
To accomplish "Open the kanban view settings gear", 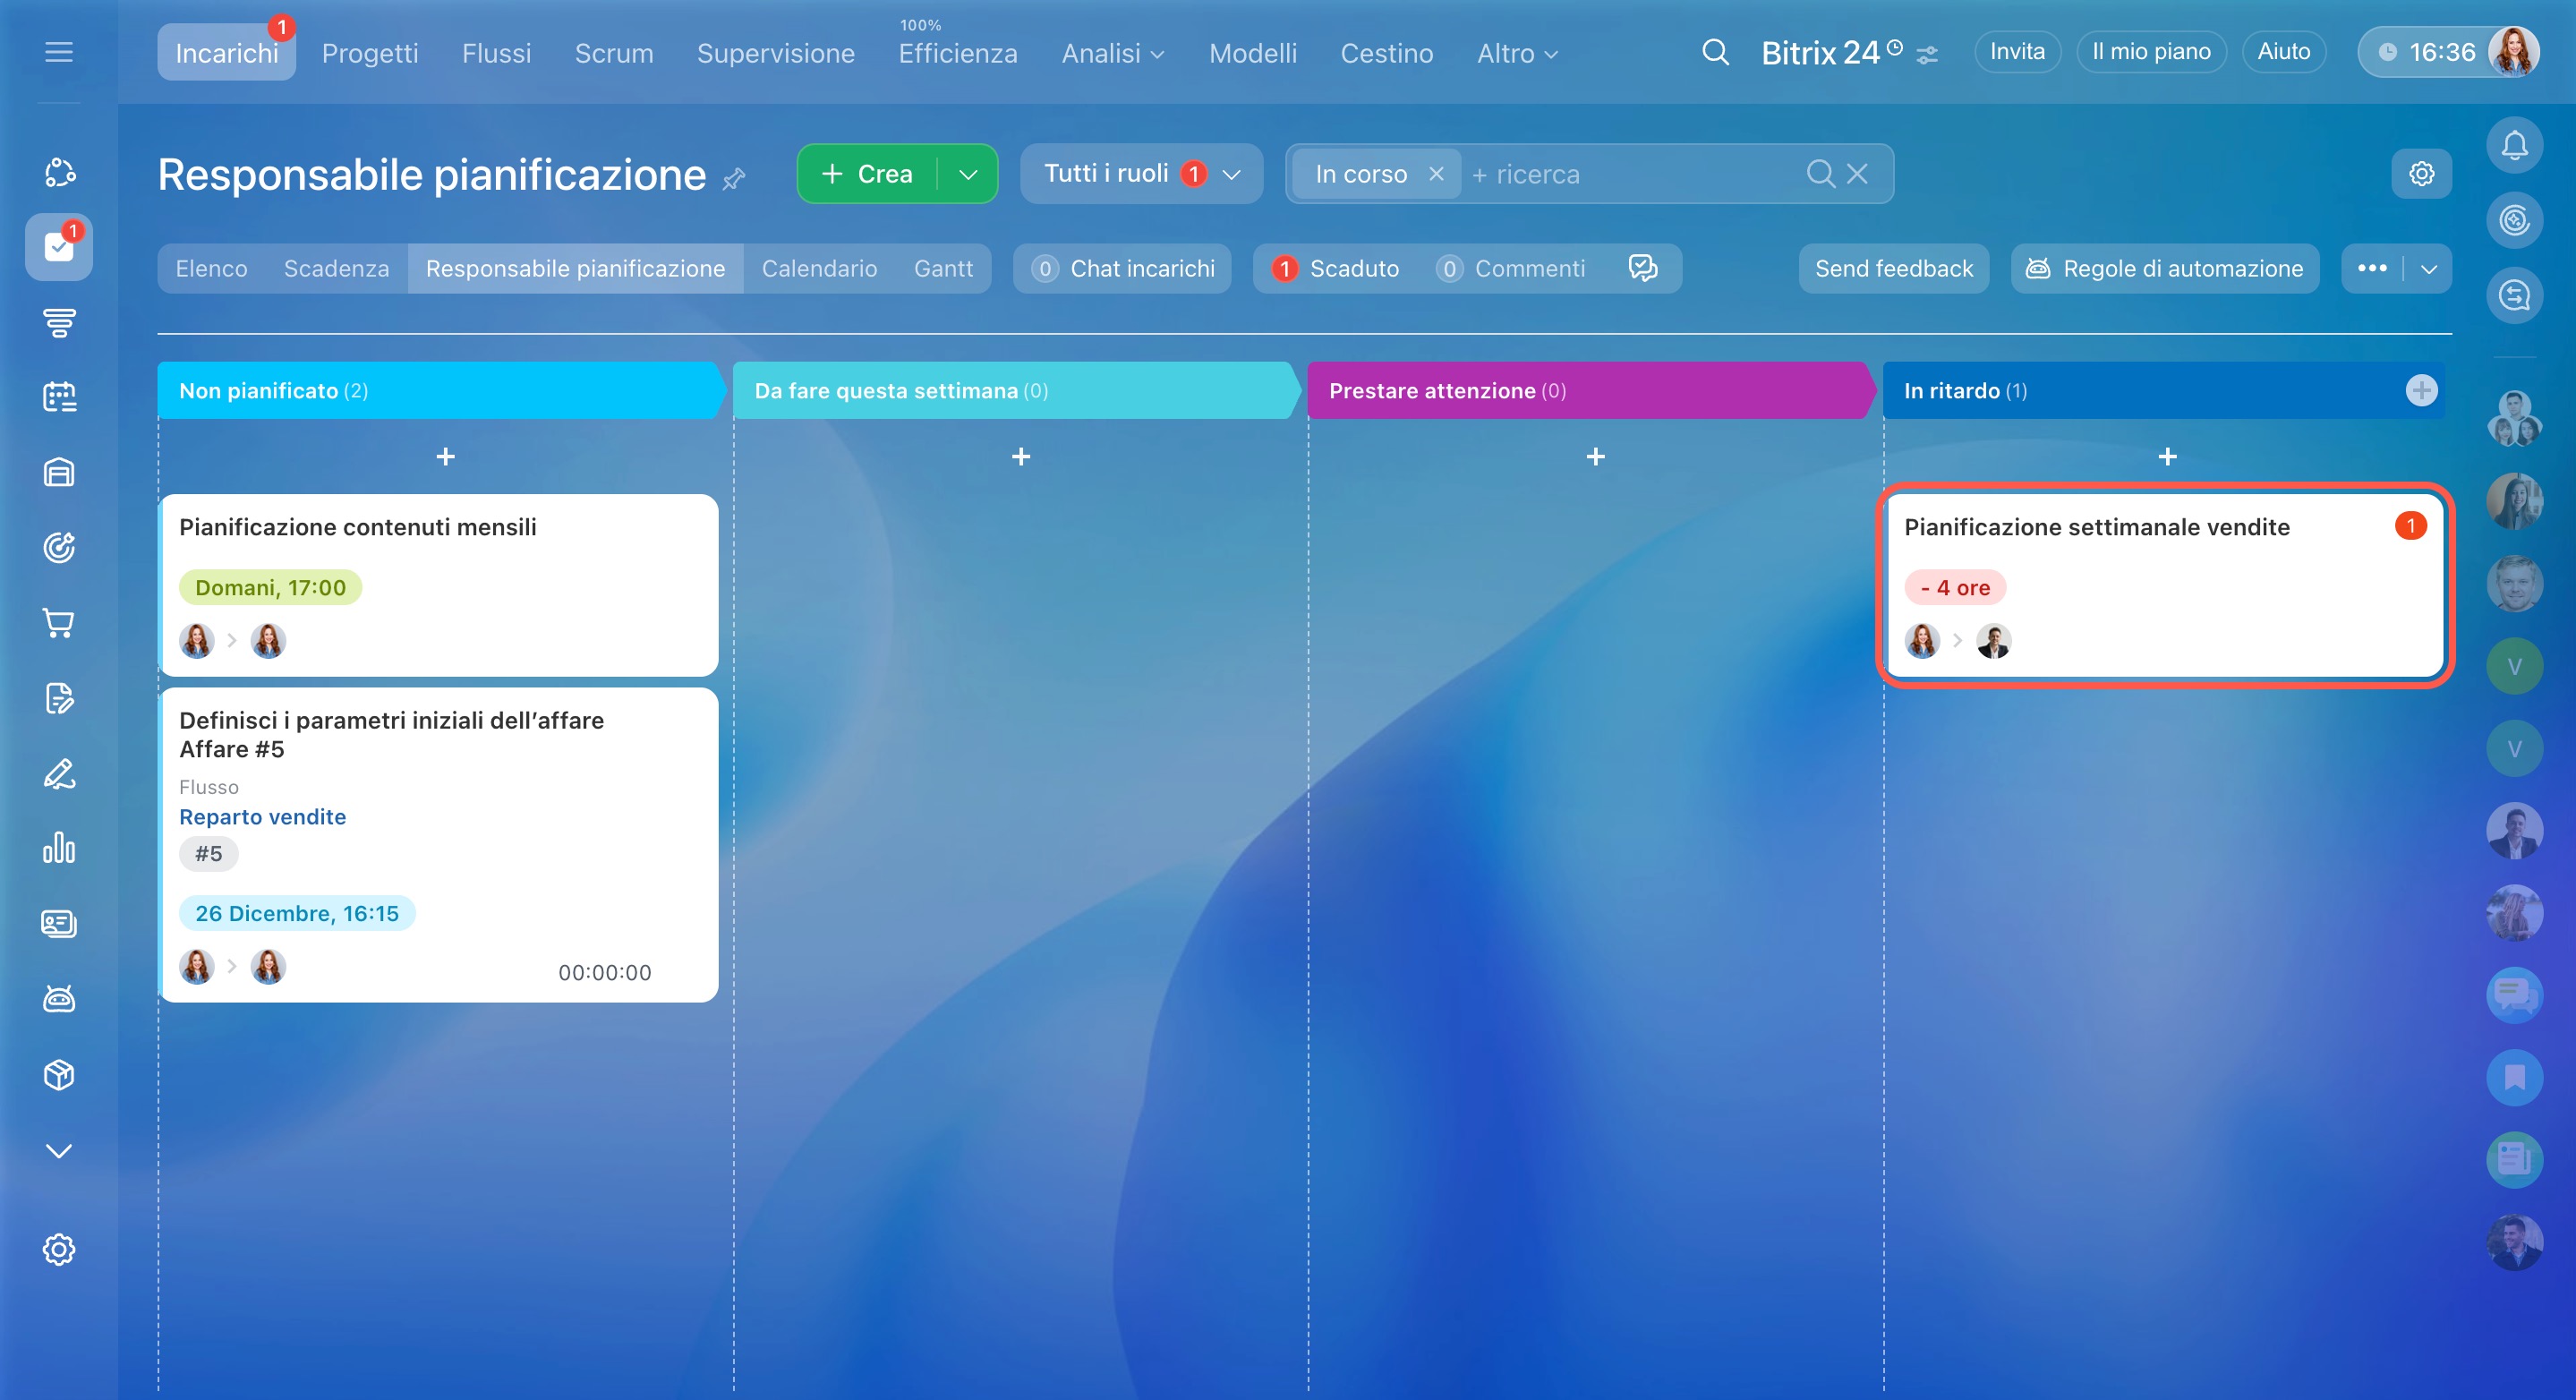I will pyautogui.click(x=2421, y=174).
